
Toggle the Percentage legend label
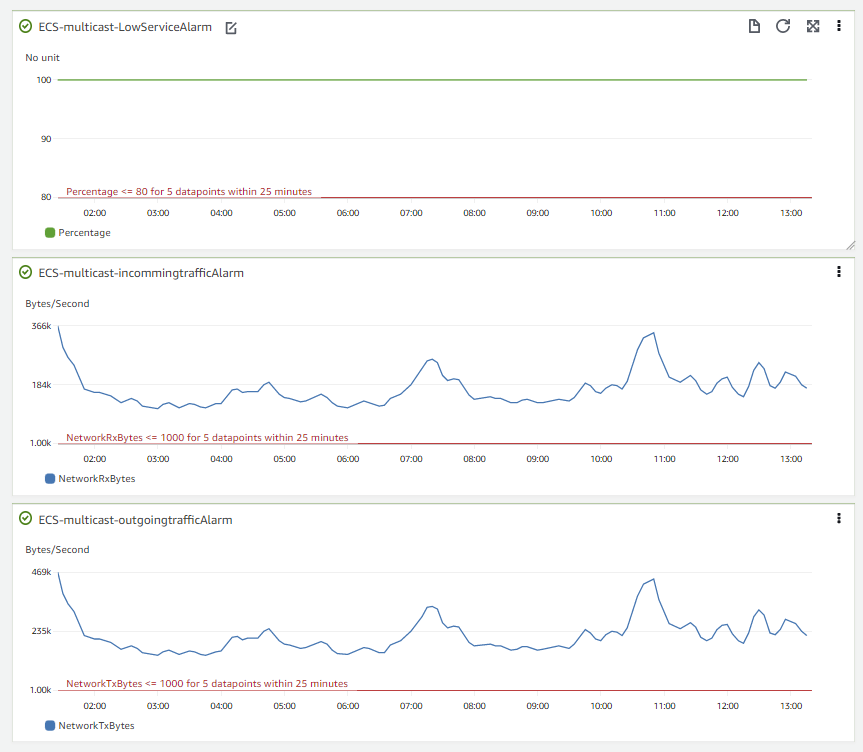coord(84,233)
